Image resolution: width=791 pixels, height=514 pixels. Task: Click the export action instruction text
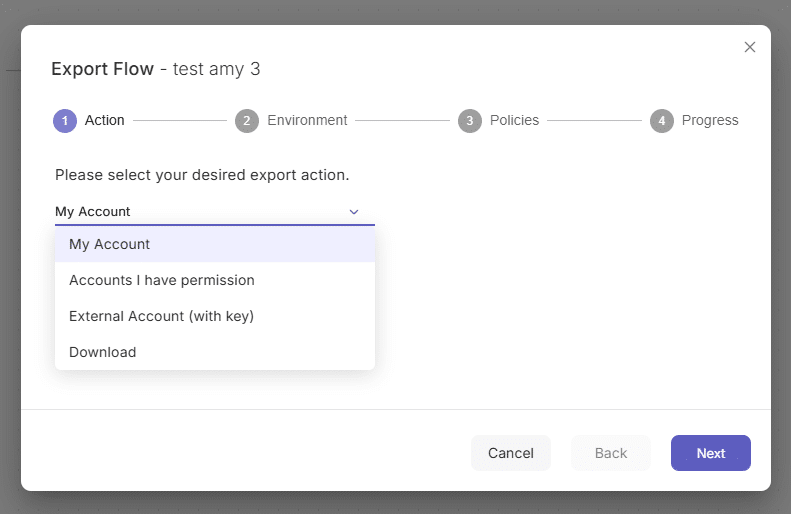[x=202, y=175]
